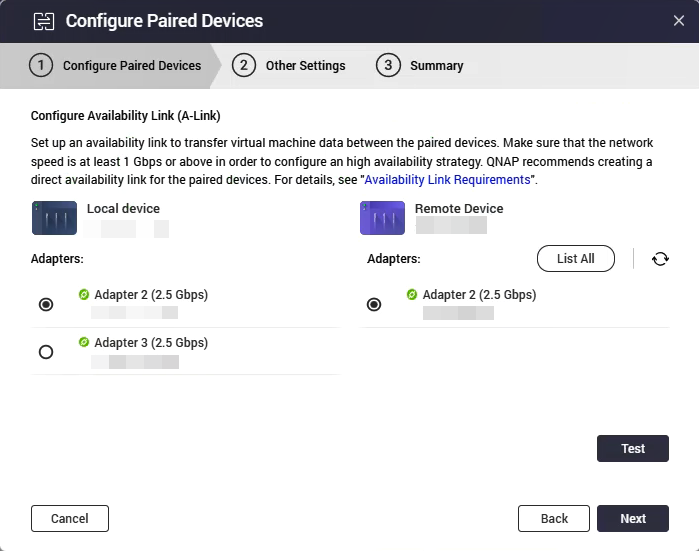Click the Local device NAS icon
The image size is (699, 551).
click(x=54, y=217)
